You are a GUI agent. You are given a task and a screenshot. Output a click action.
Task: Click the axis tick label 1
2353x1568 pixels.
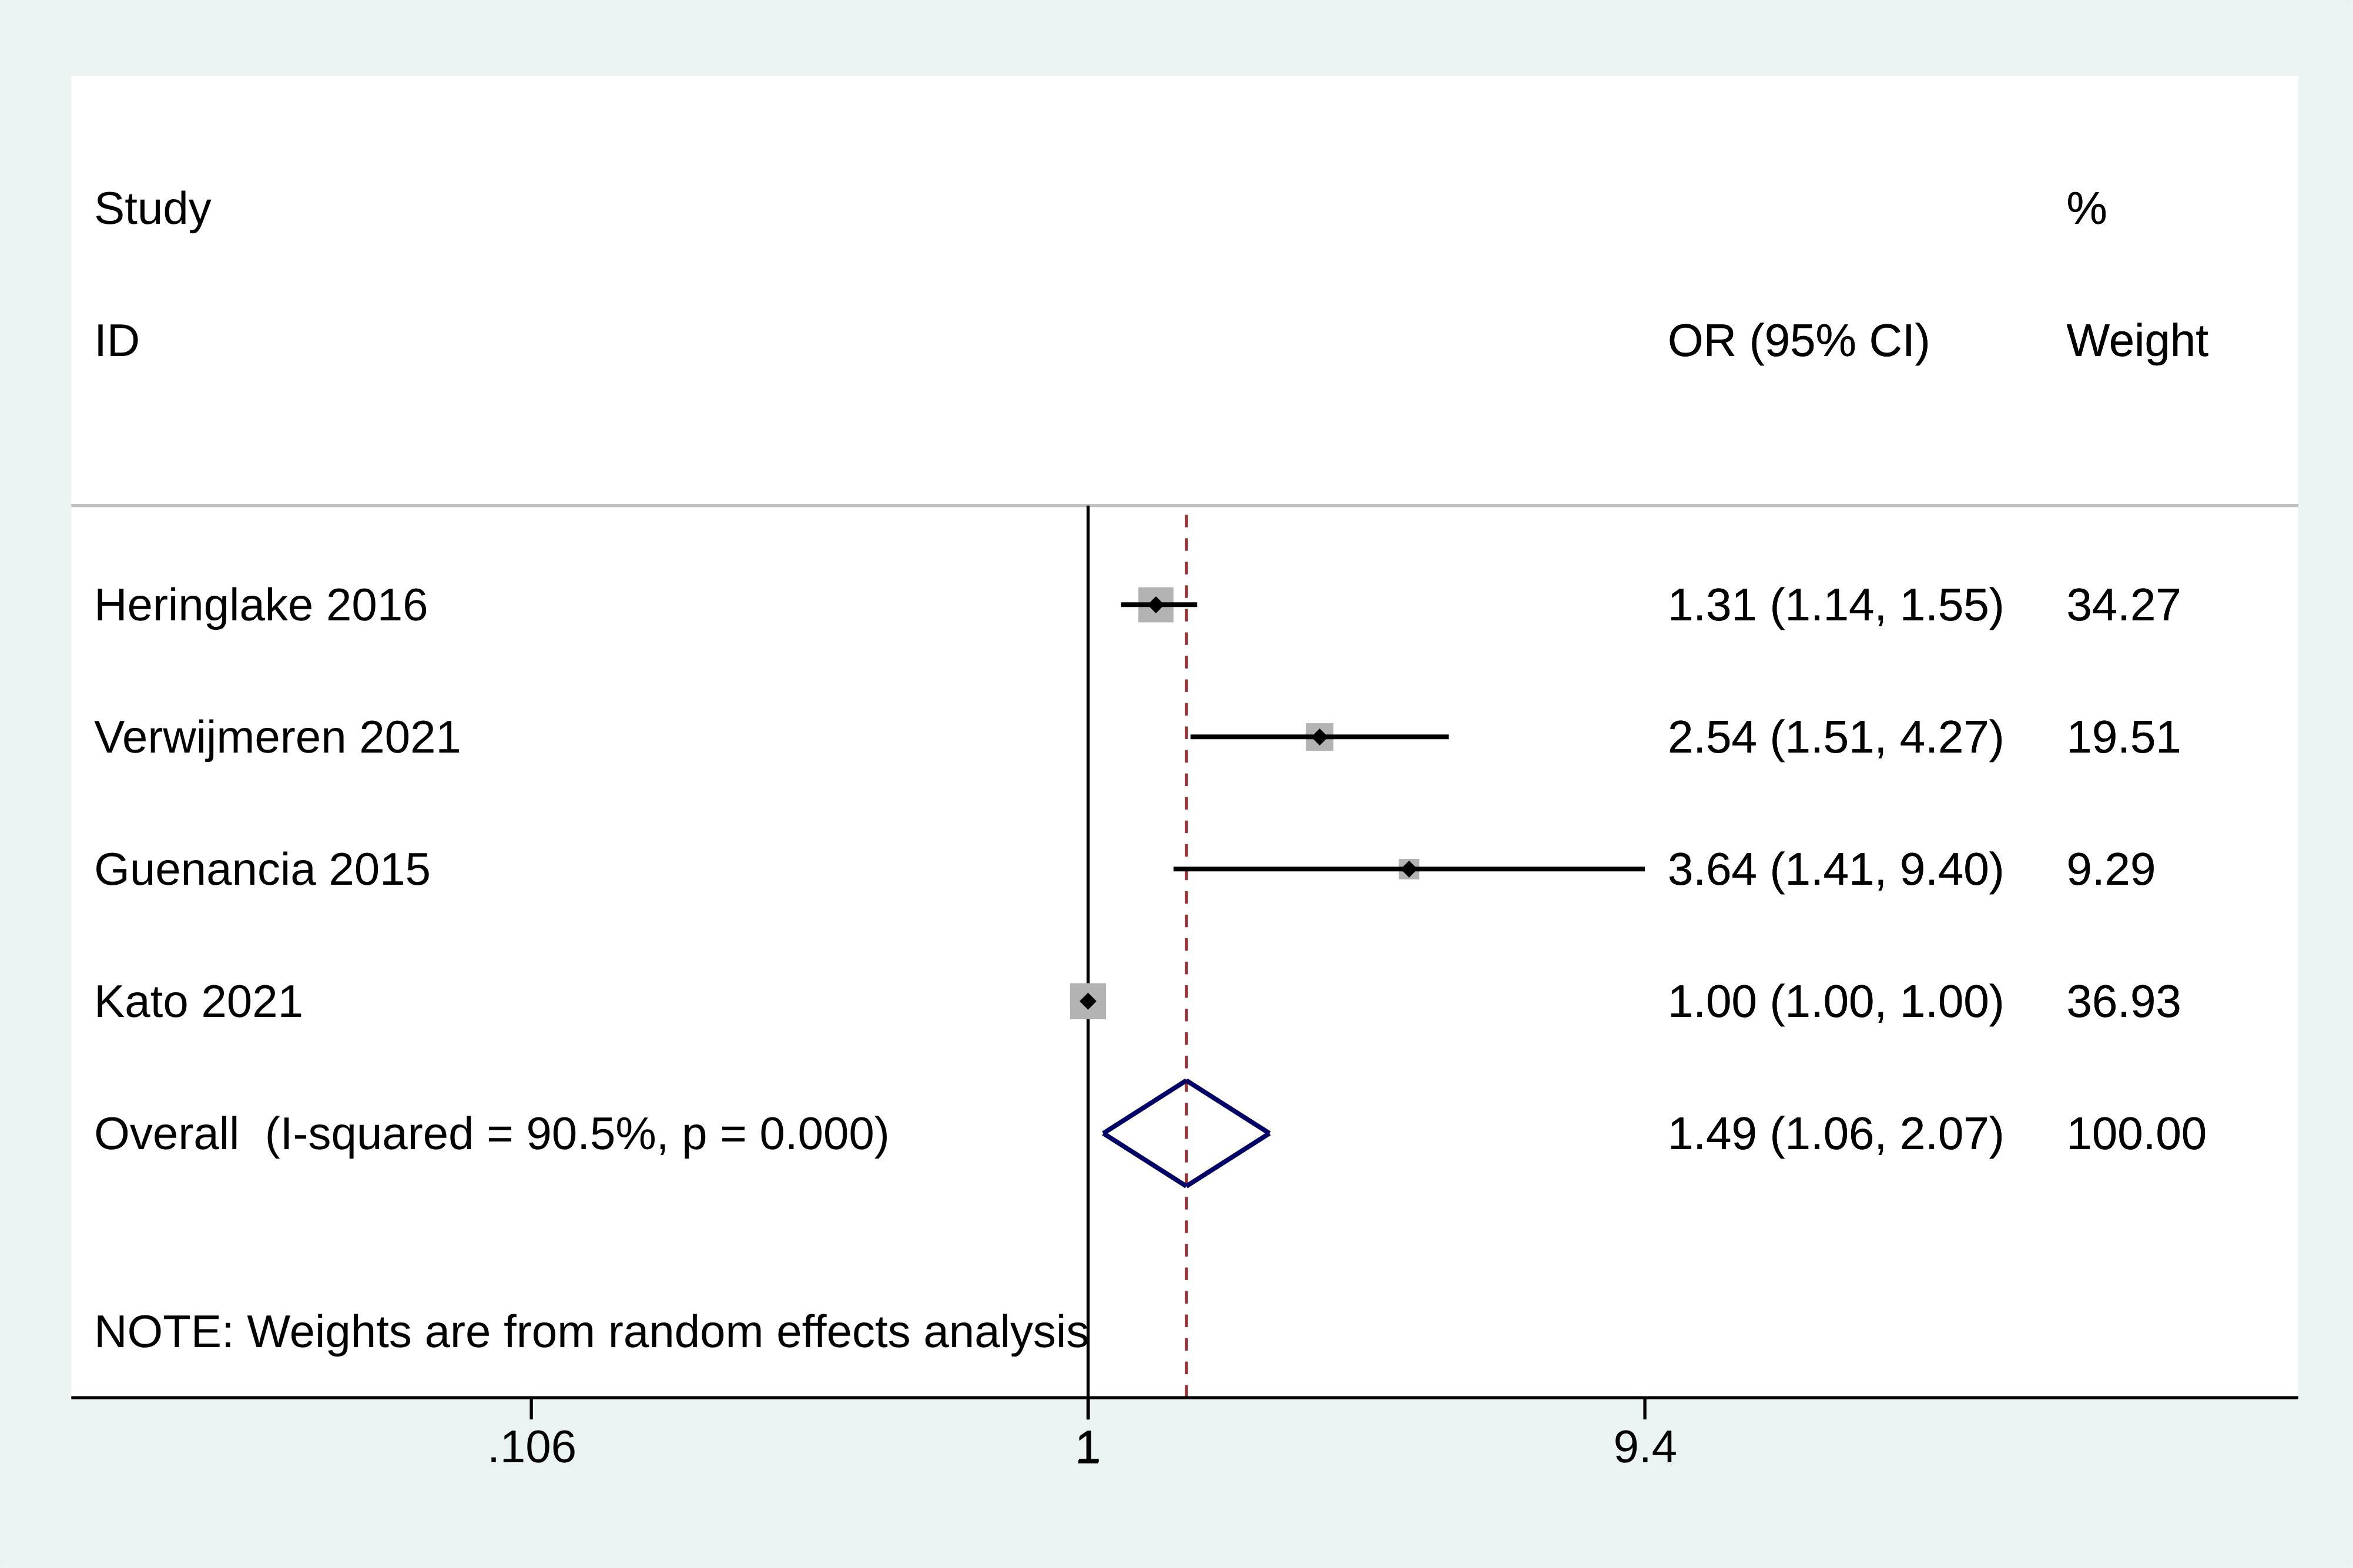[x=1087, y=1448]
